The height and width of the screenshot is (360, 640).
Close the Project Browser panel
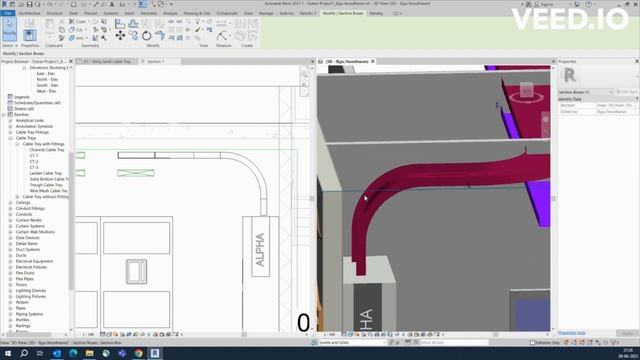tap(71, 61)
